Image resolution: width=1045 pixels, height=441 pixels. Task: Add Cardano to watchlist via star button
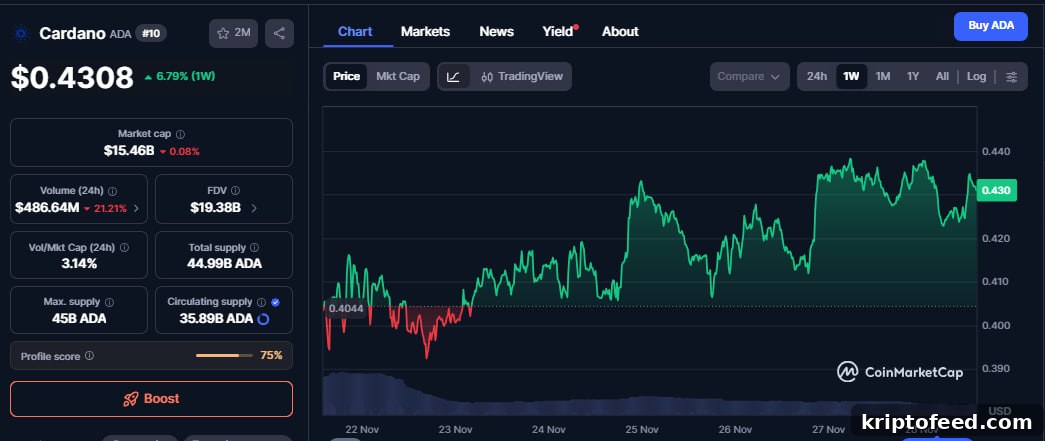233,33
